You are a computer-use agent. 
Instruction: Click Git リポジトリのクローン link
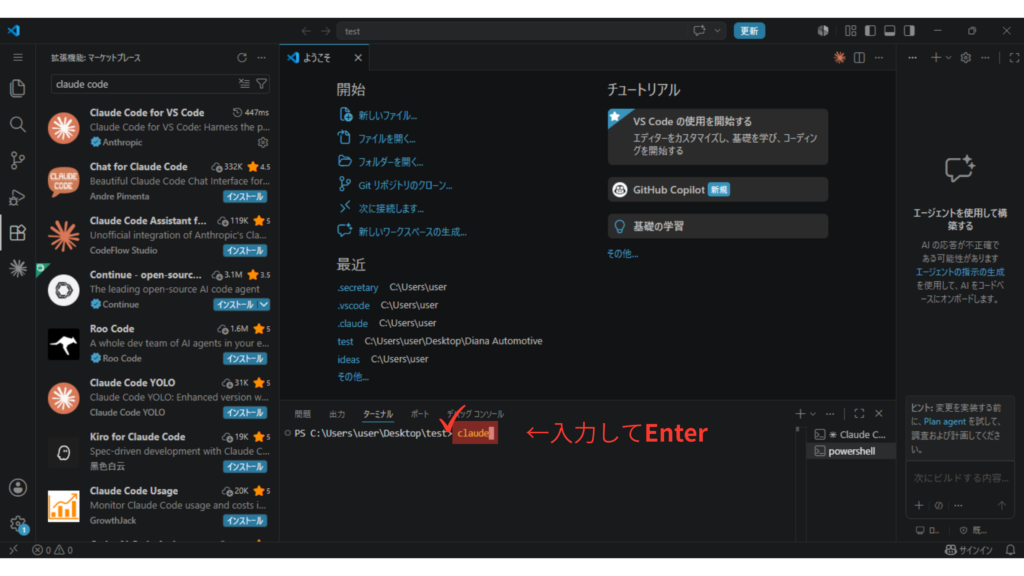[405, 185]
